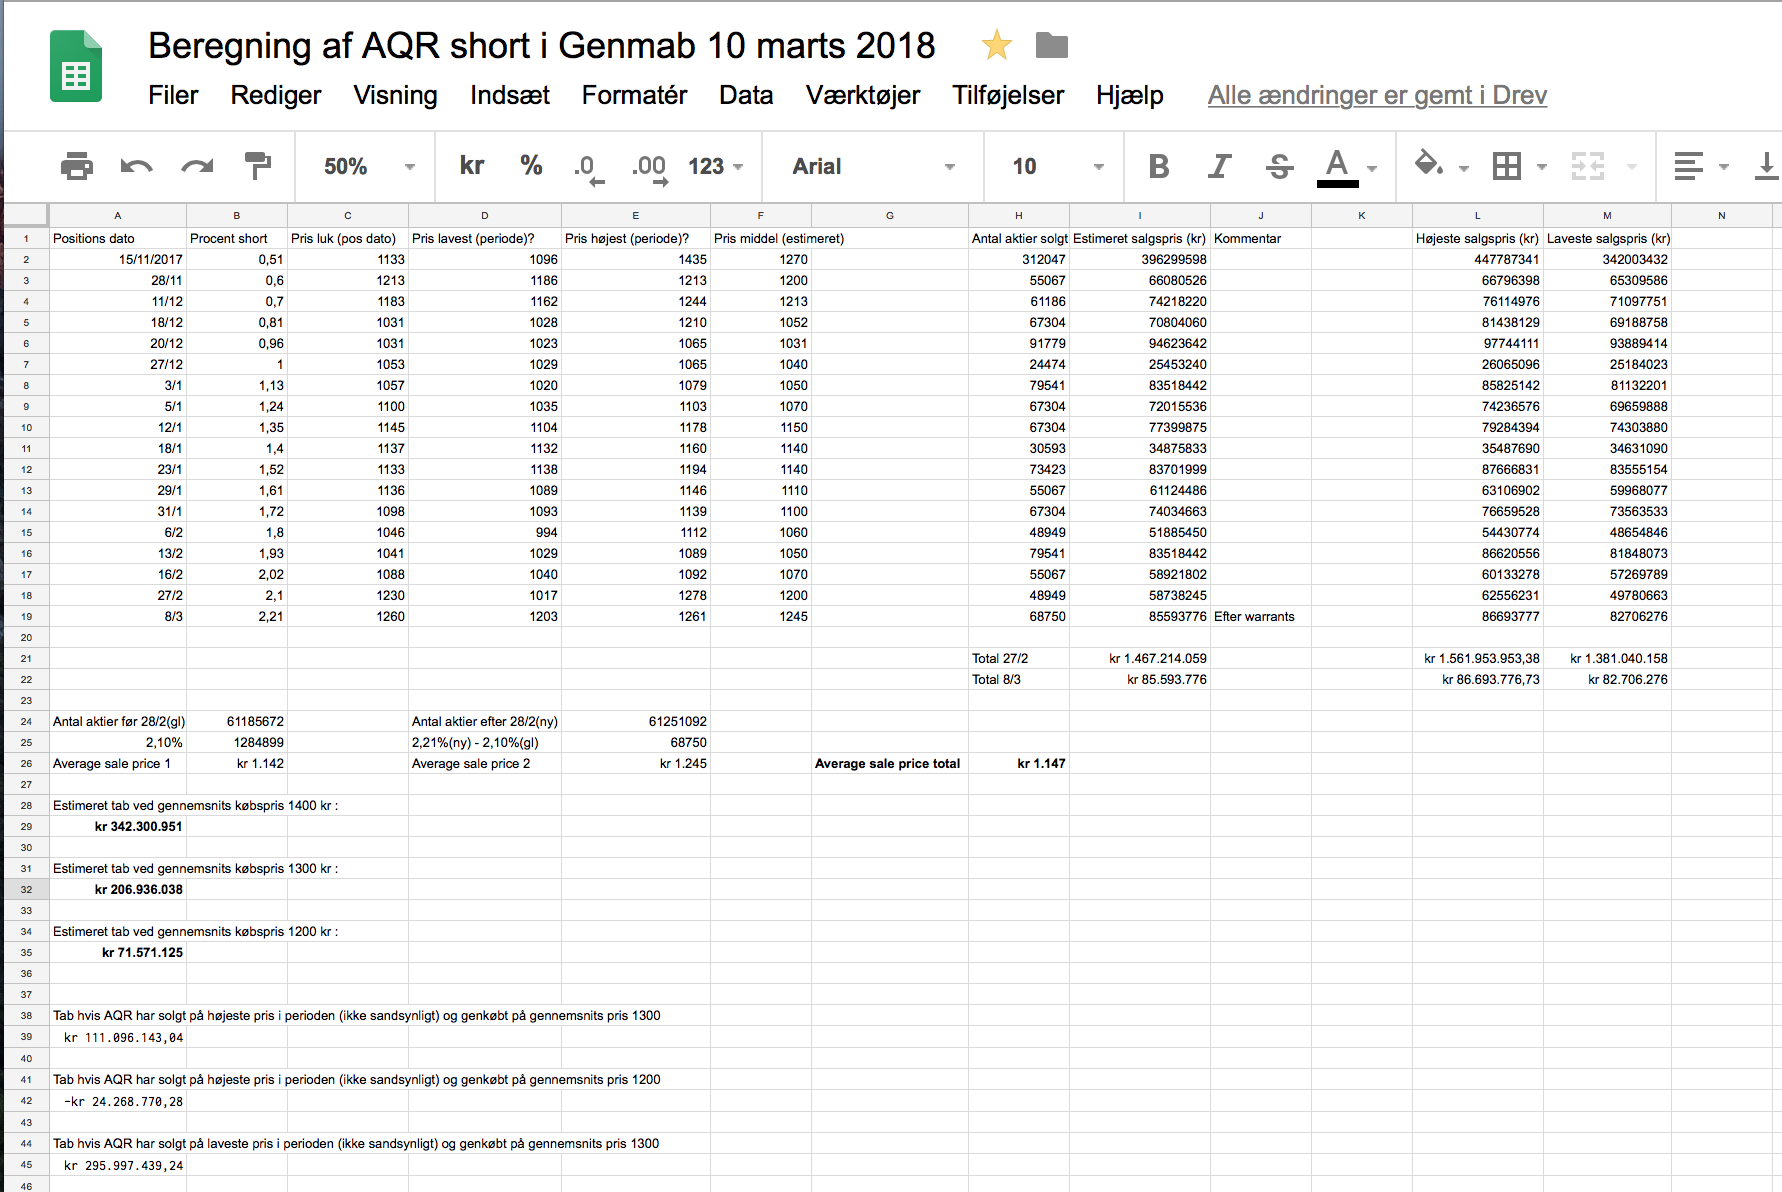Expand the horizontal align dropdown arrow

[1723, 167]
